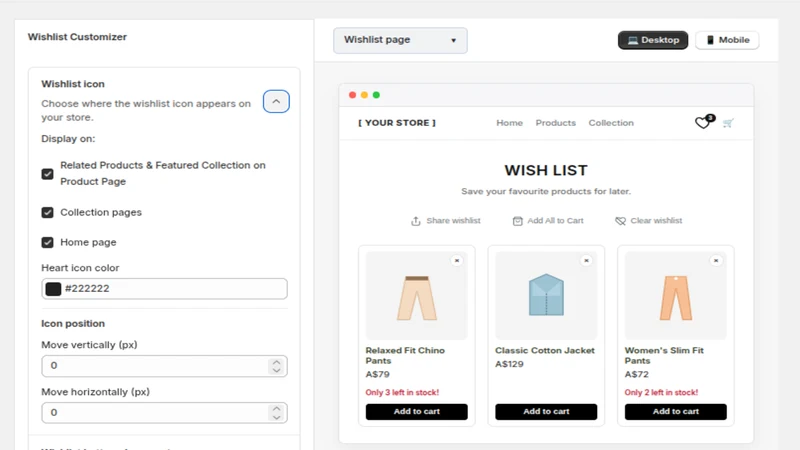800x450 pixels.
Task: Add Relaxed Fit Chino Pants to cart
Action: click(416, 412)
